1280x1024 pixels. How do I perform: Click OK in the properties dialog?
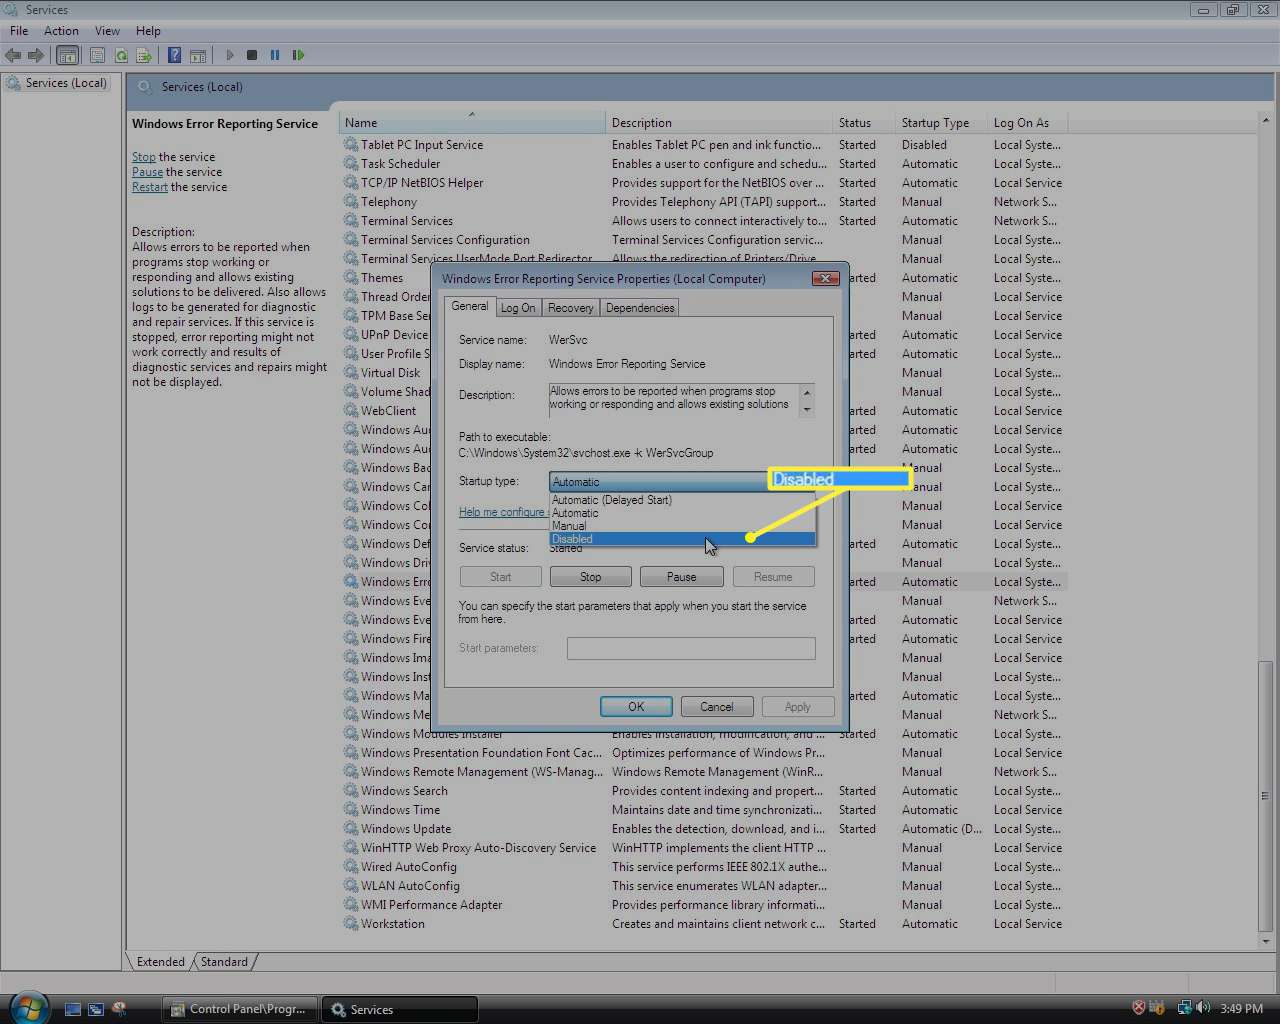pyautogui.click(x=636, y=707)
